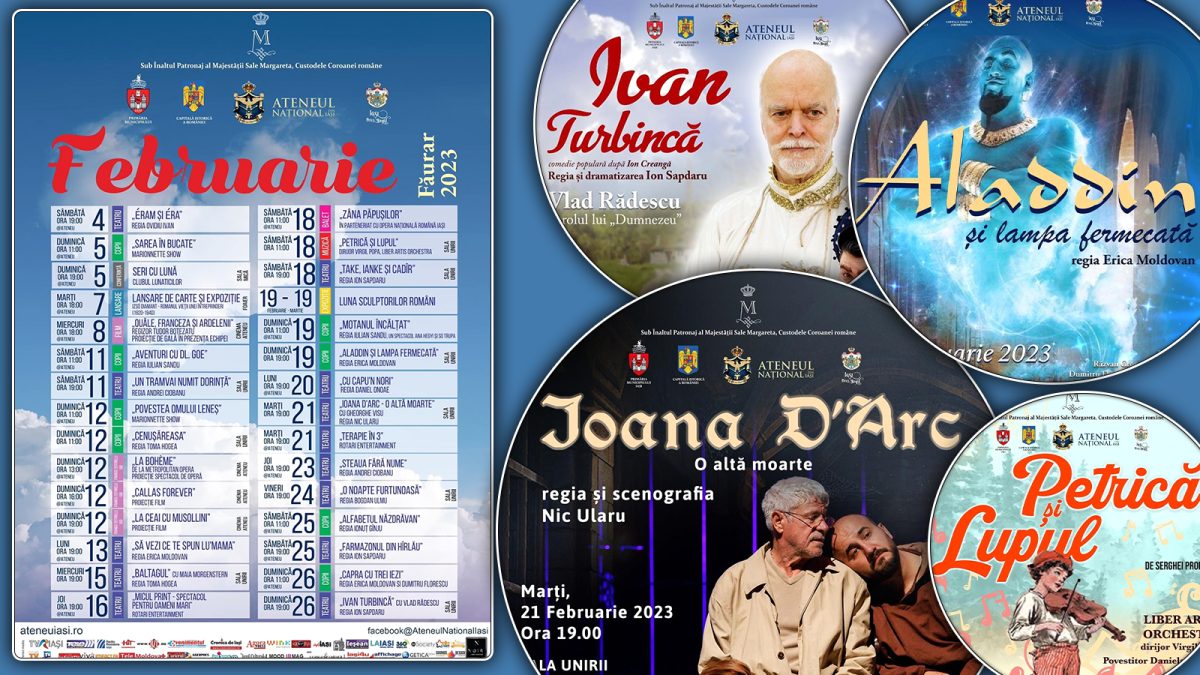1200x675 pixels.
Task: Click the pink BALET tag beside Zâna Păpușilor
Action: pyautogui.click(x=325, y=218)
